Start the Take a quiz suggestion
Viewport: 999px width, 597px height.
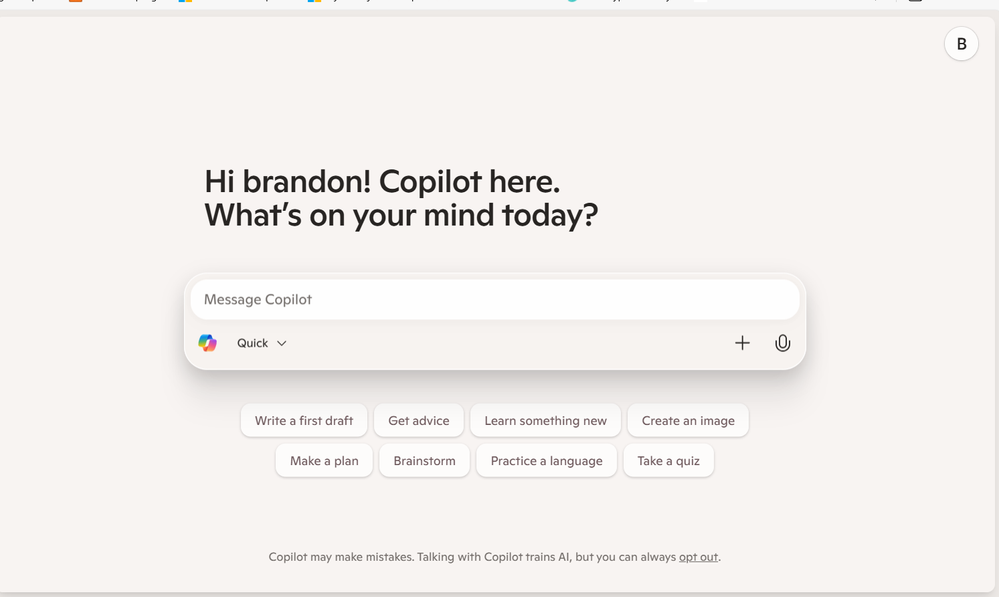click(668, 461)
